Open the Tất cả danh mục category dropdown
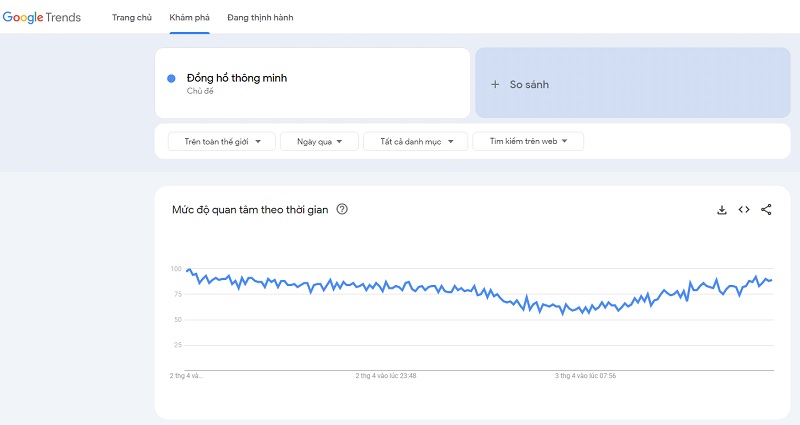The width and height of the screenshot is (800, 425). coord(415,141)
